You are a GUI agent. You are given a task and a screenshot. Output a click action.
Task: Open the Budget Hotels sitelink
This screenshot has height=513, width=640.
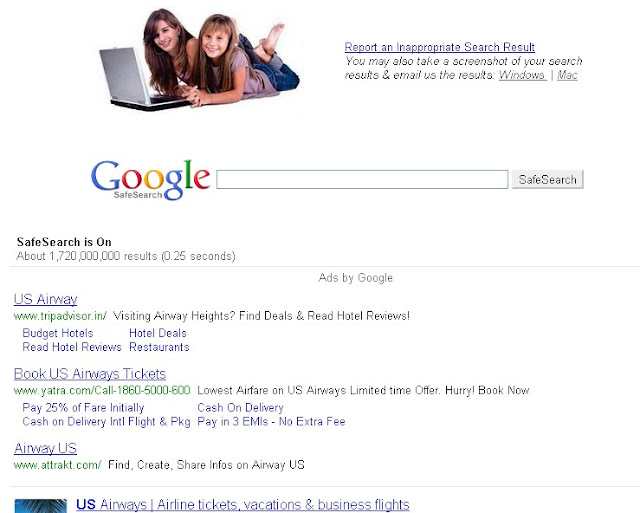click(x=58, y=333)
